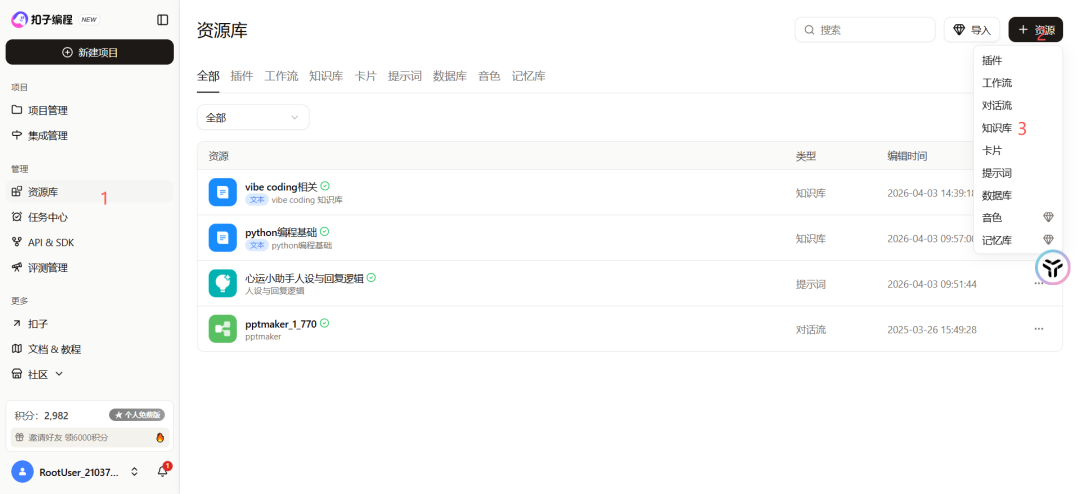Open 集成管理 in the sidebar
The width and height of the screenshot is (1080, 494).
point(90,136)
